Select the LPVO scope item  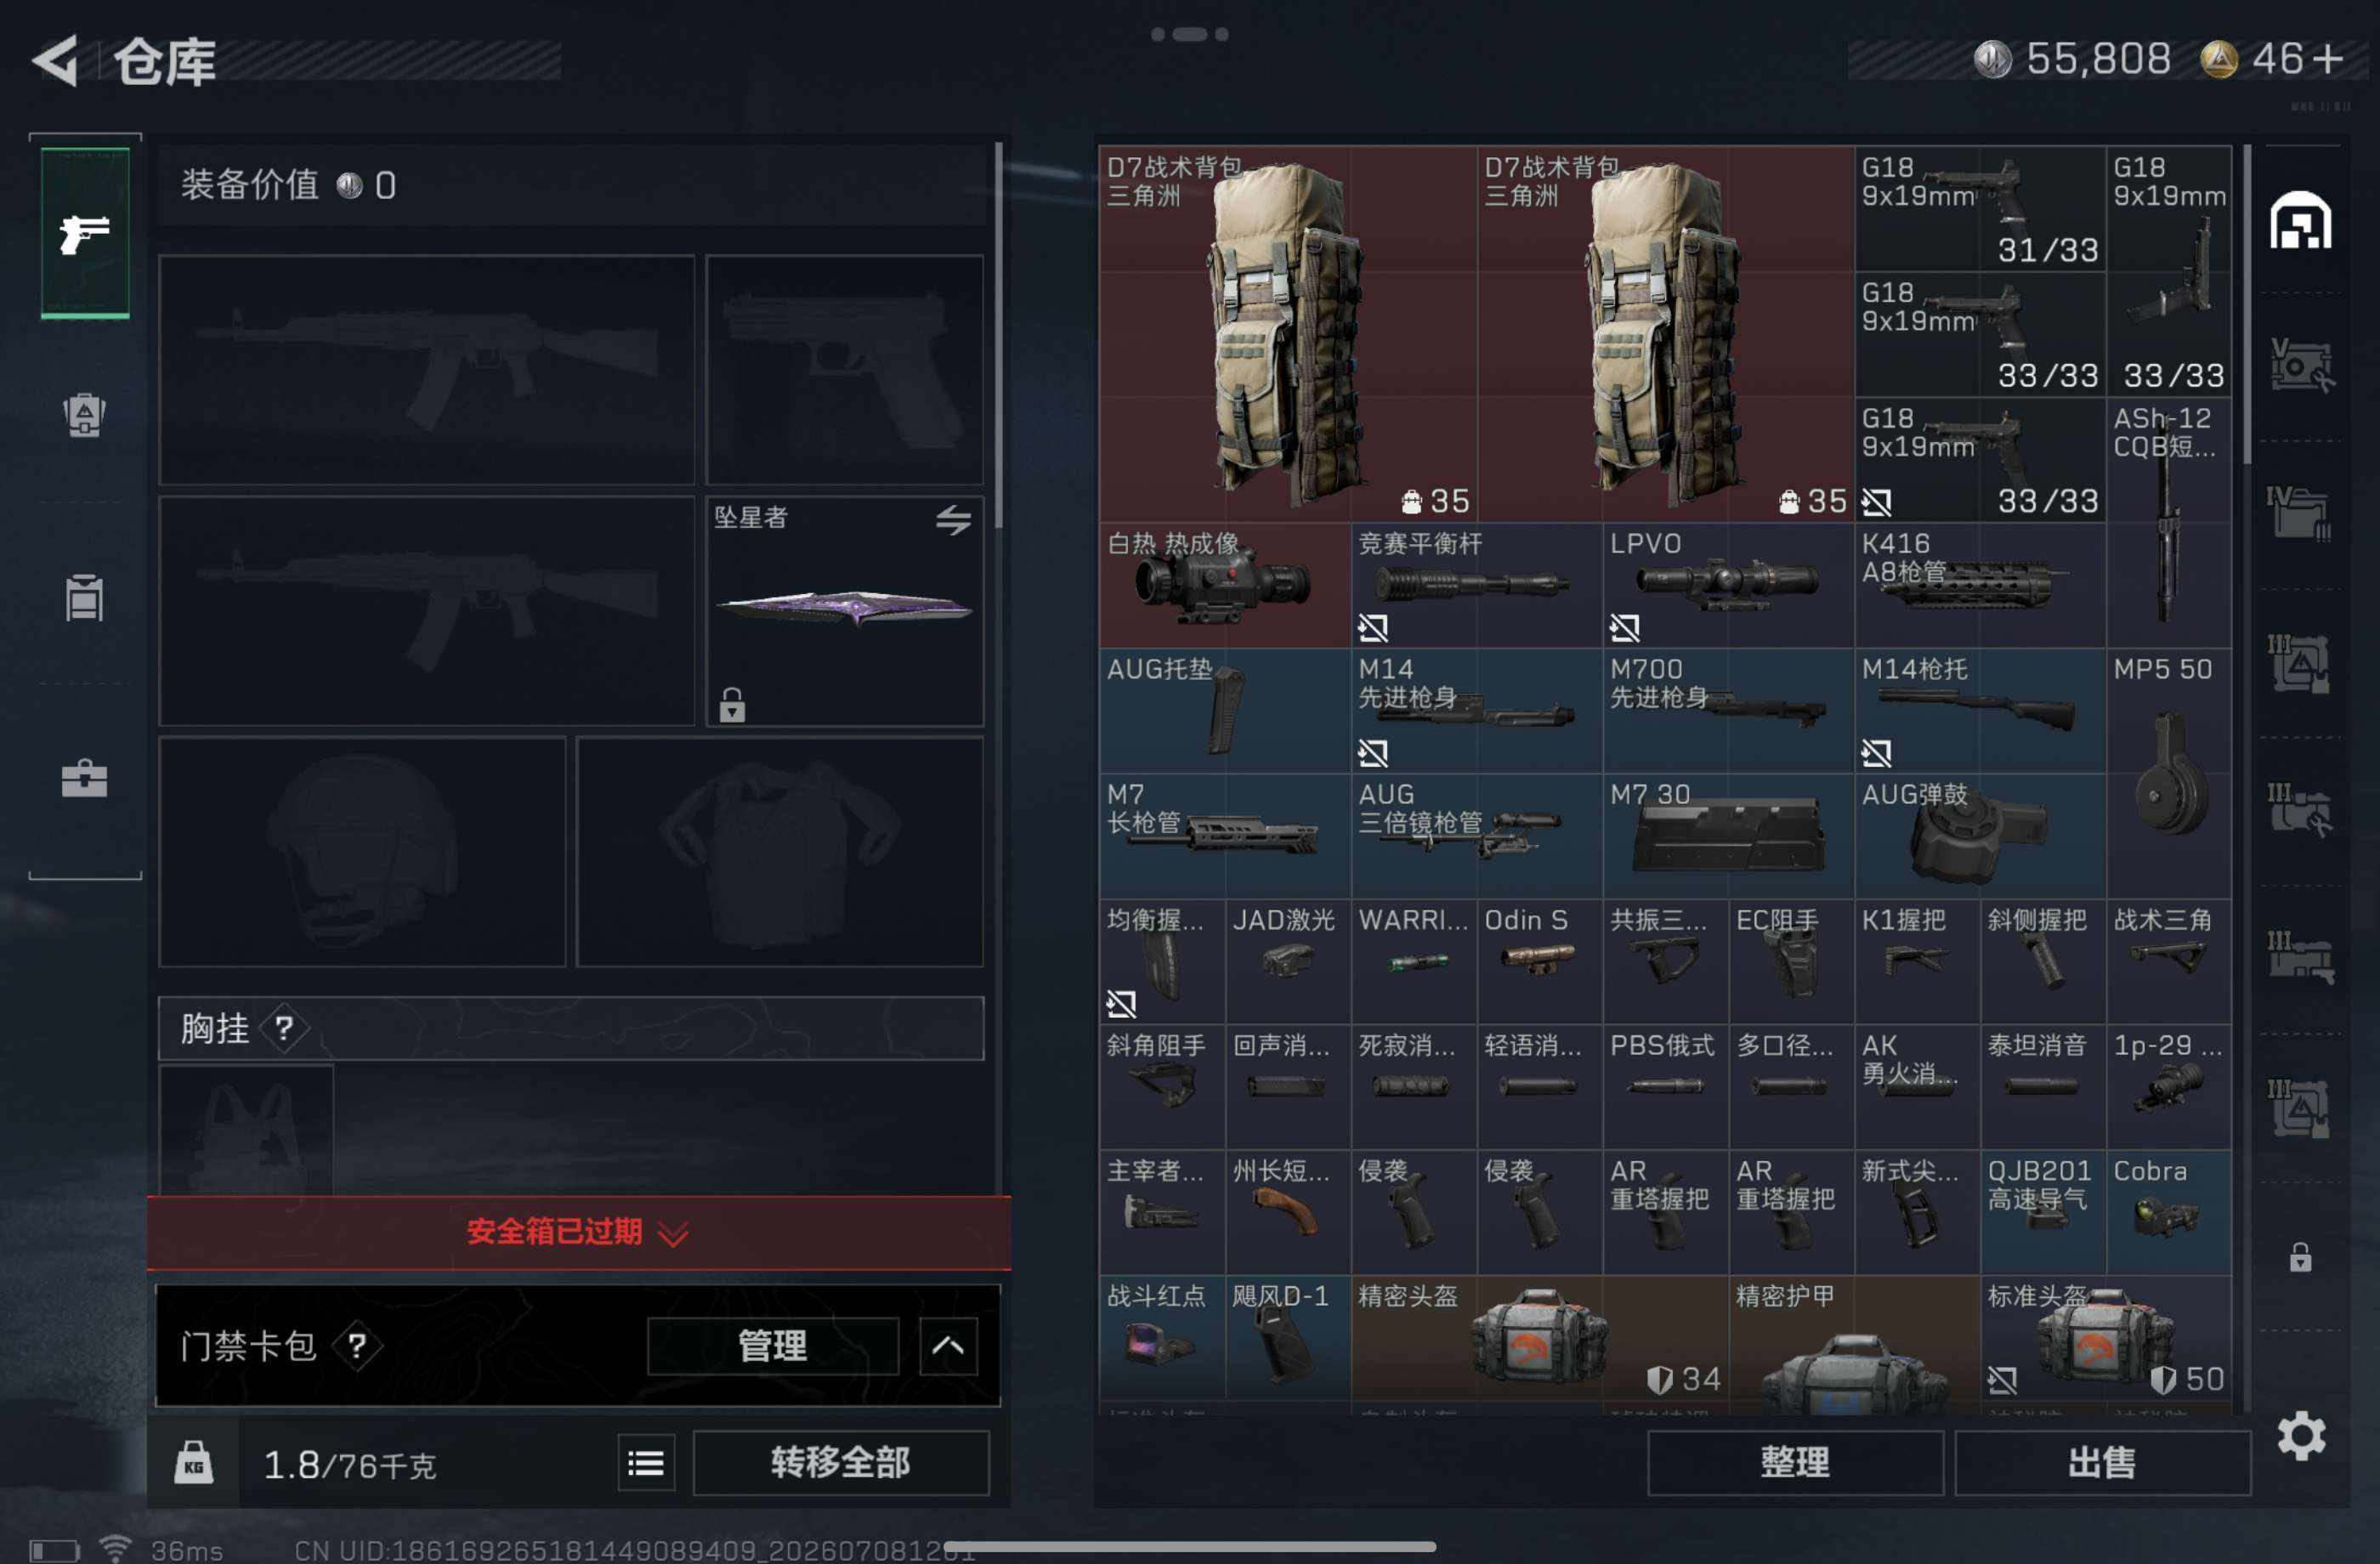pos(1728,585)
